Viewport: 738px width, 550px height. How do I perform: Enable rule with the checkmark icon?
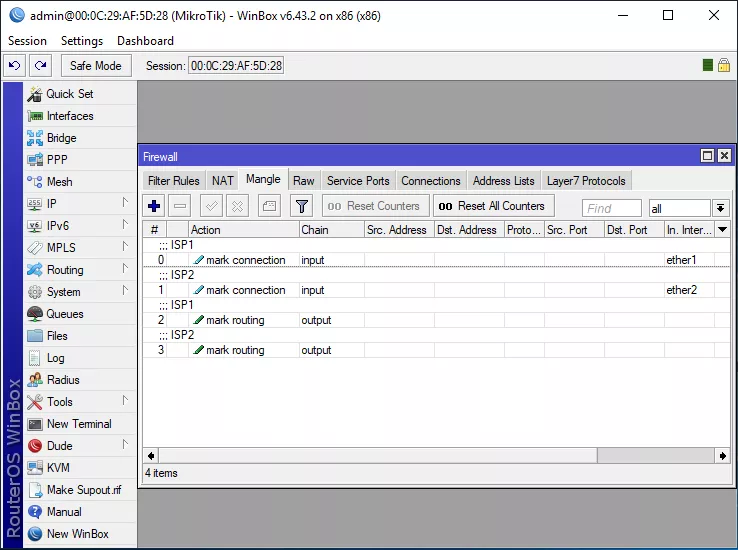[x=211, y=206]
